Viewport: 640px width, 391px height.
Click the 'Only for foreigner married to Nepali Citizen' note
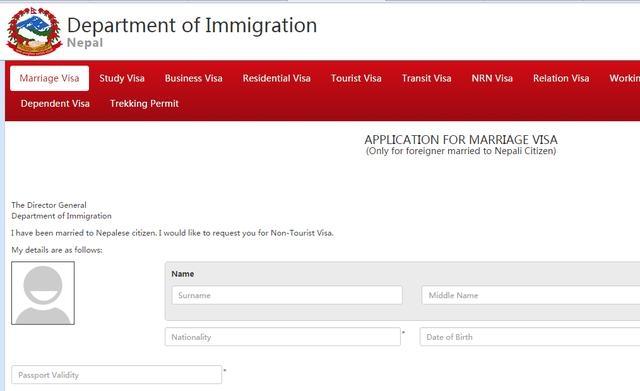click(x=461, y=151)
